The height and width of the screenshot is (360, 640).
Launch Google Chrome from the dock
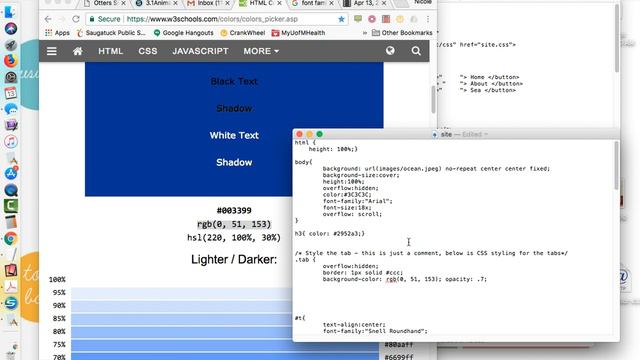[11, 238]
